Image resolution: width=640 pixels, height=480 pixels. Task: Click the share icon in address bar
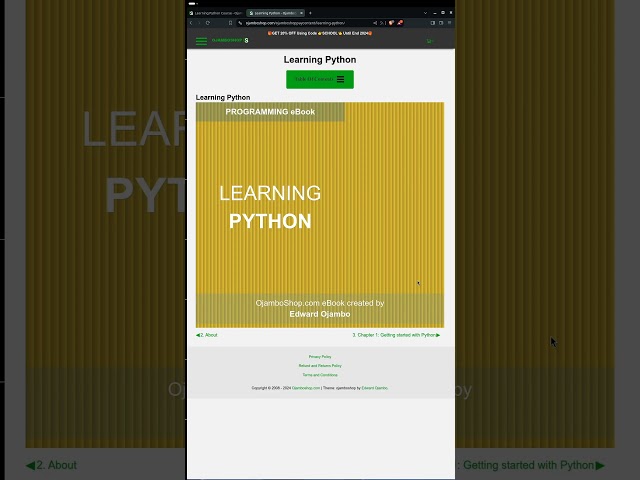point(375,23)
